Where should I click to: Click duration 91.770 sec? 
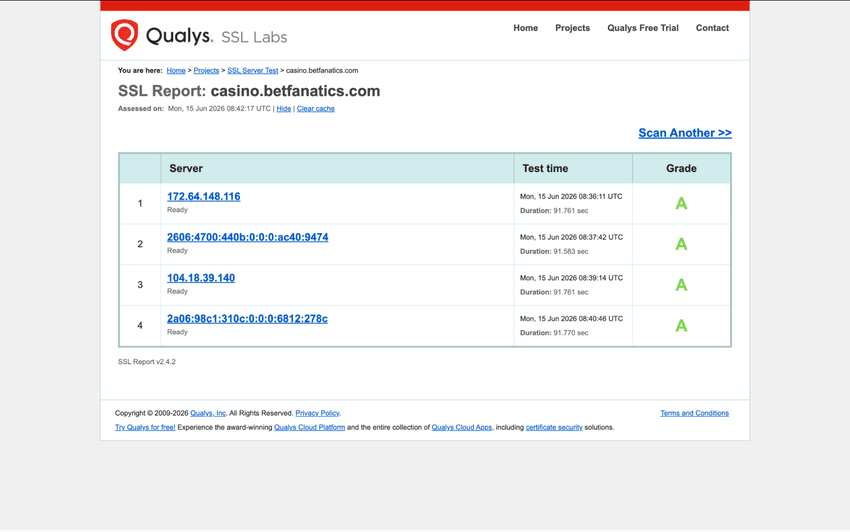point(554,332)
